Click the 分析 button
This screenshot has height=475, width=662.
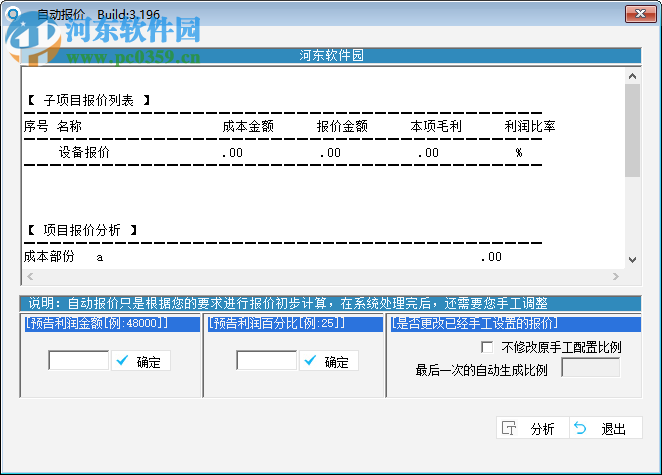click(x=532, y=428)
